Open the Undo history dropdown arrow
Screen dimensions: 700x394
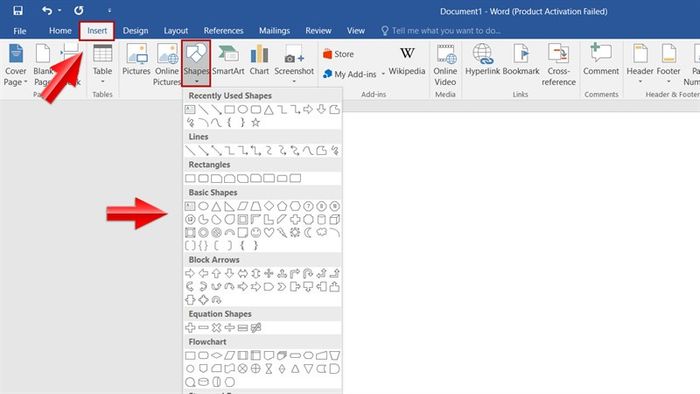(59, 10)
